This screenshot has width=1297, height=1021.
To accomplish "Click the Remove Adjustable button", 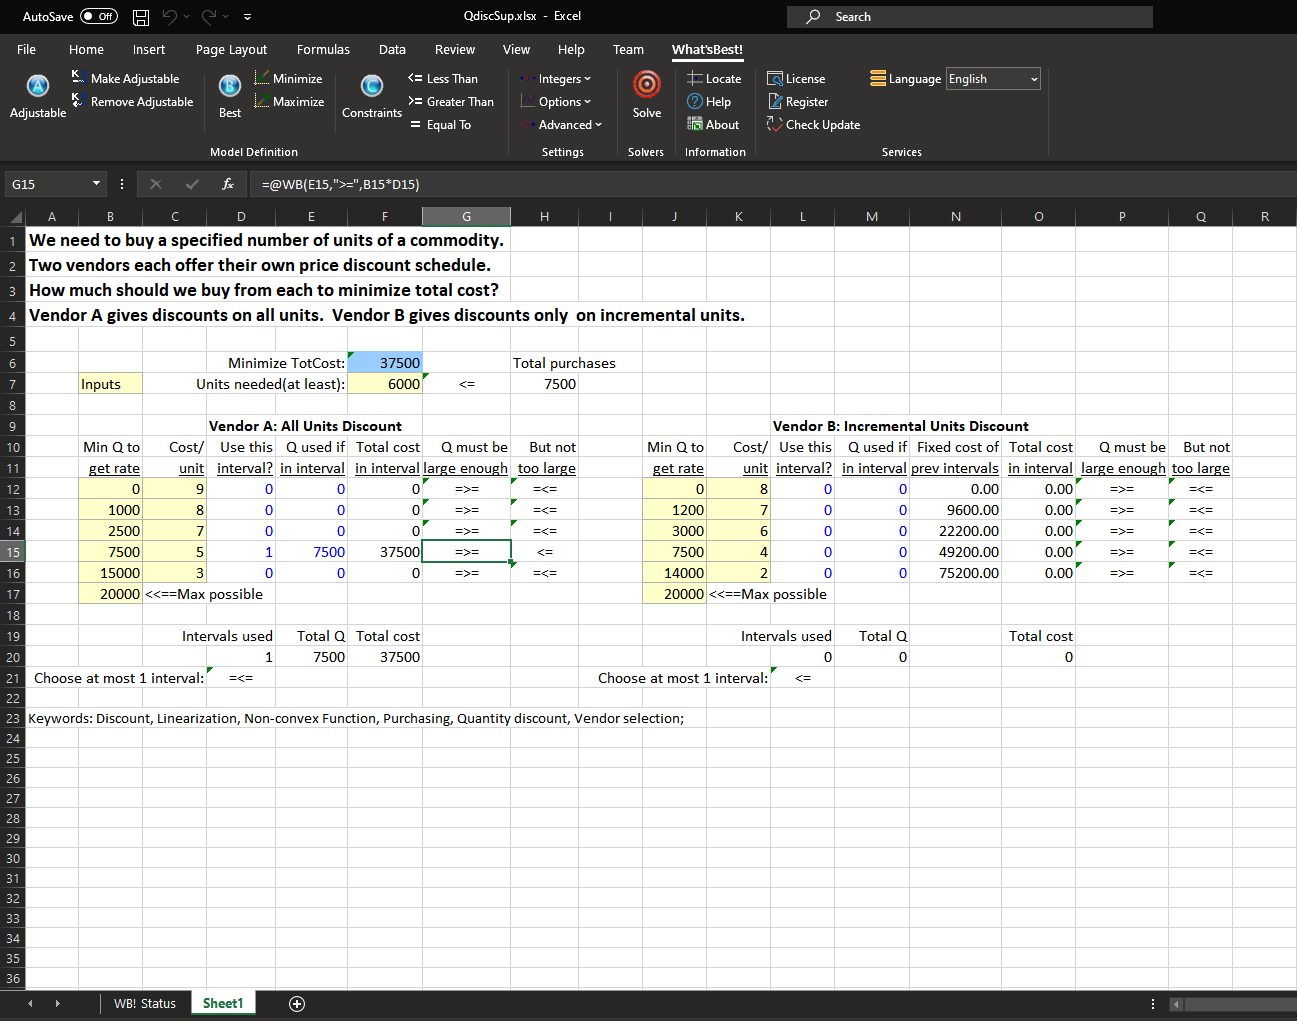I will pos(132,102).
